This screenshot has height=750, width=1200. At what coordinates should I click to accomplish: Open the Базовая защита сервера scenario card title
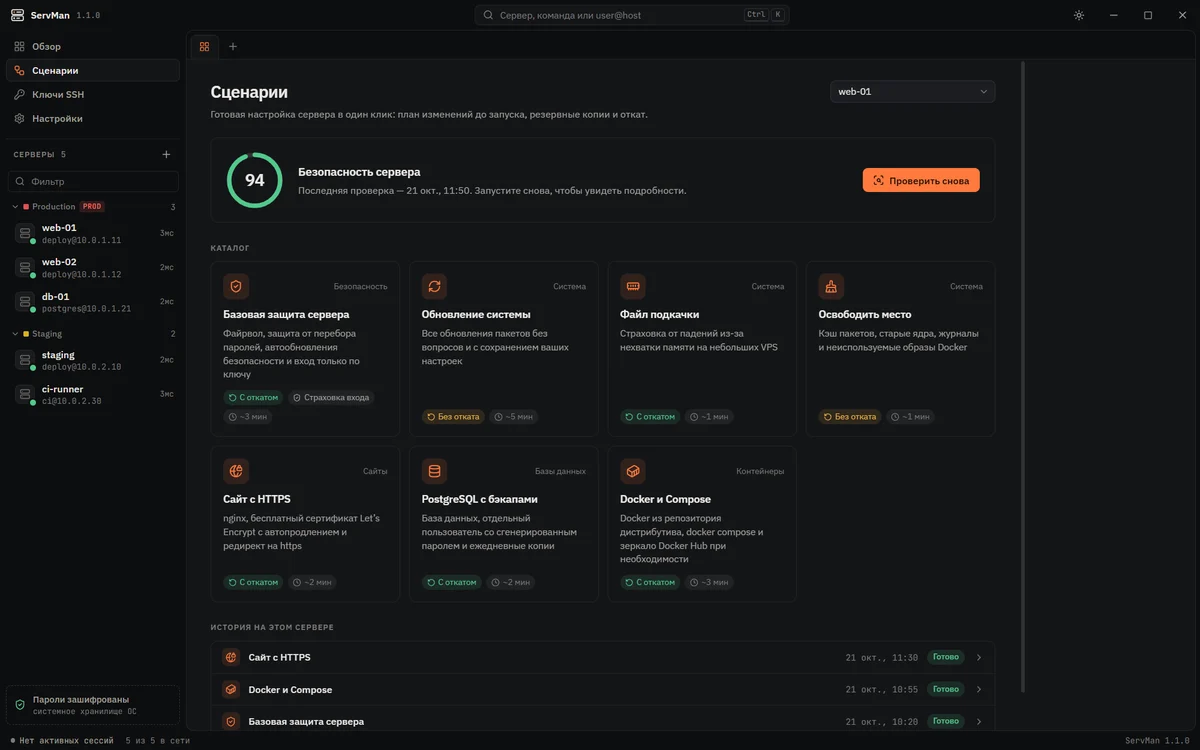tap(286, 314)
